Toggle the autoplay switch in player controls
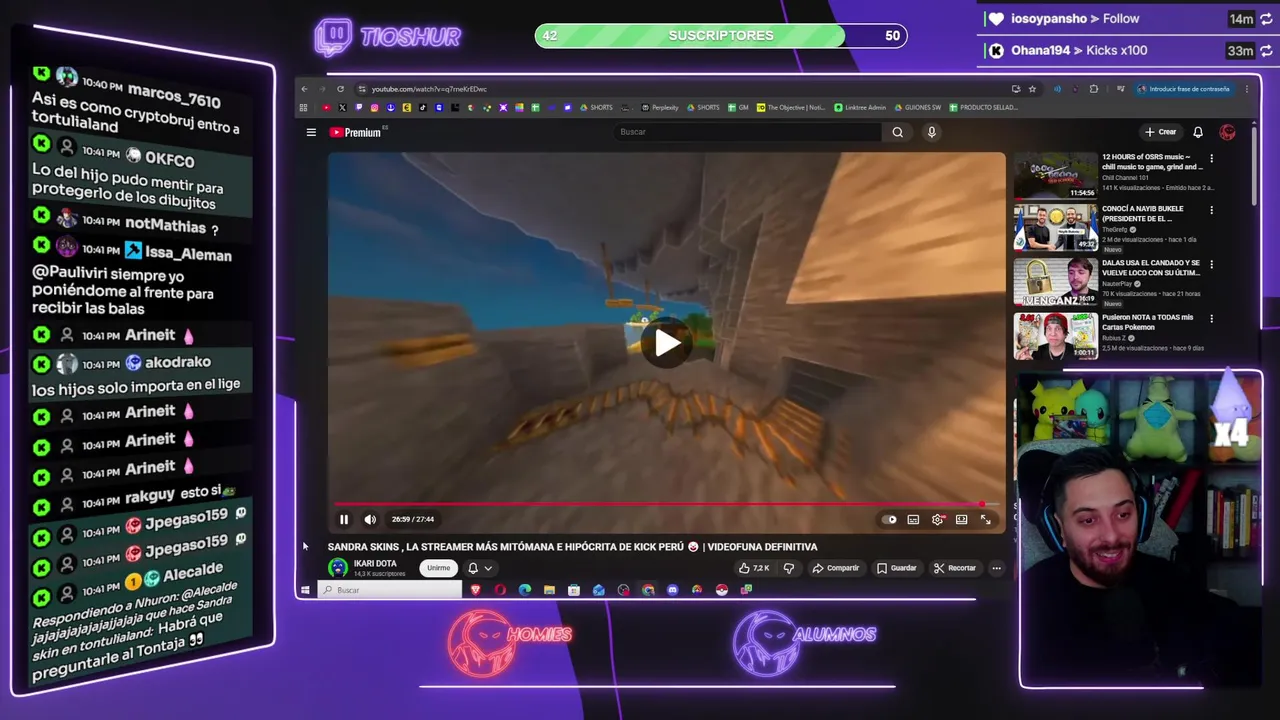This screenshot has height=720, width=1280. (889, 519)
